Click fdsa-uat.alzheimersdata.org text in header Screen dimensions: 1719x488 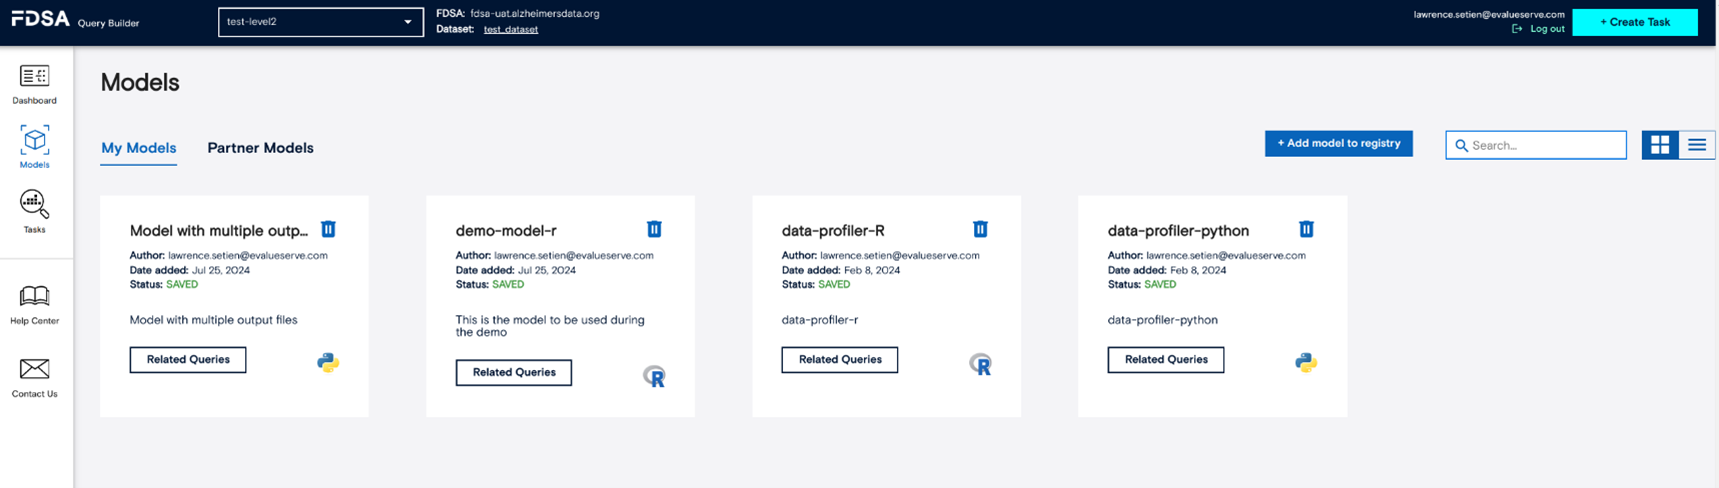click(535, 14)
